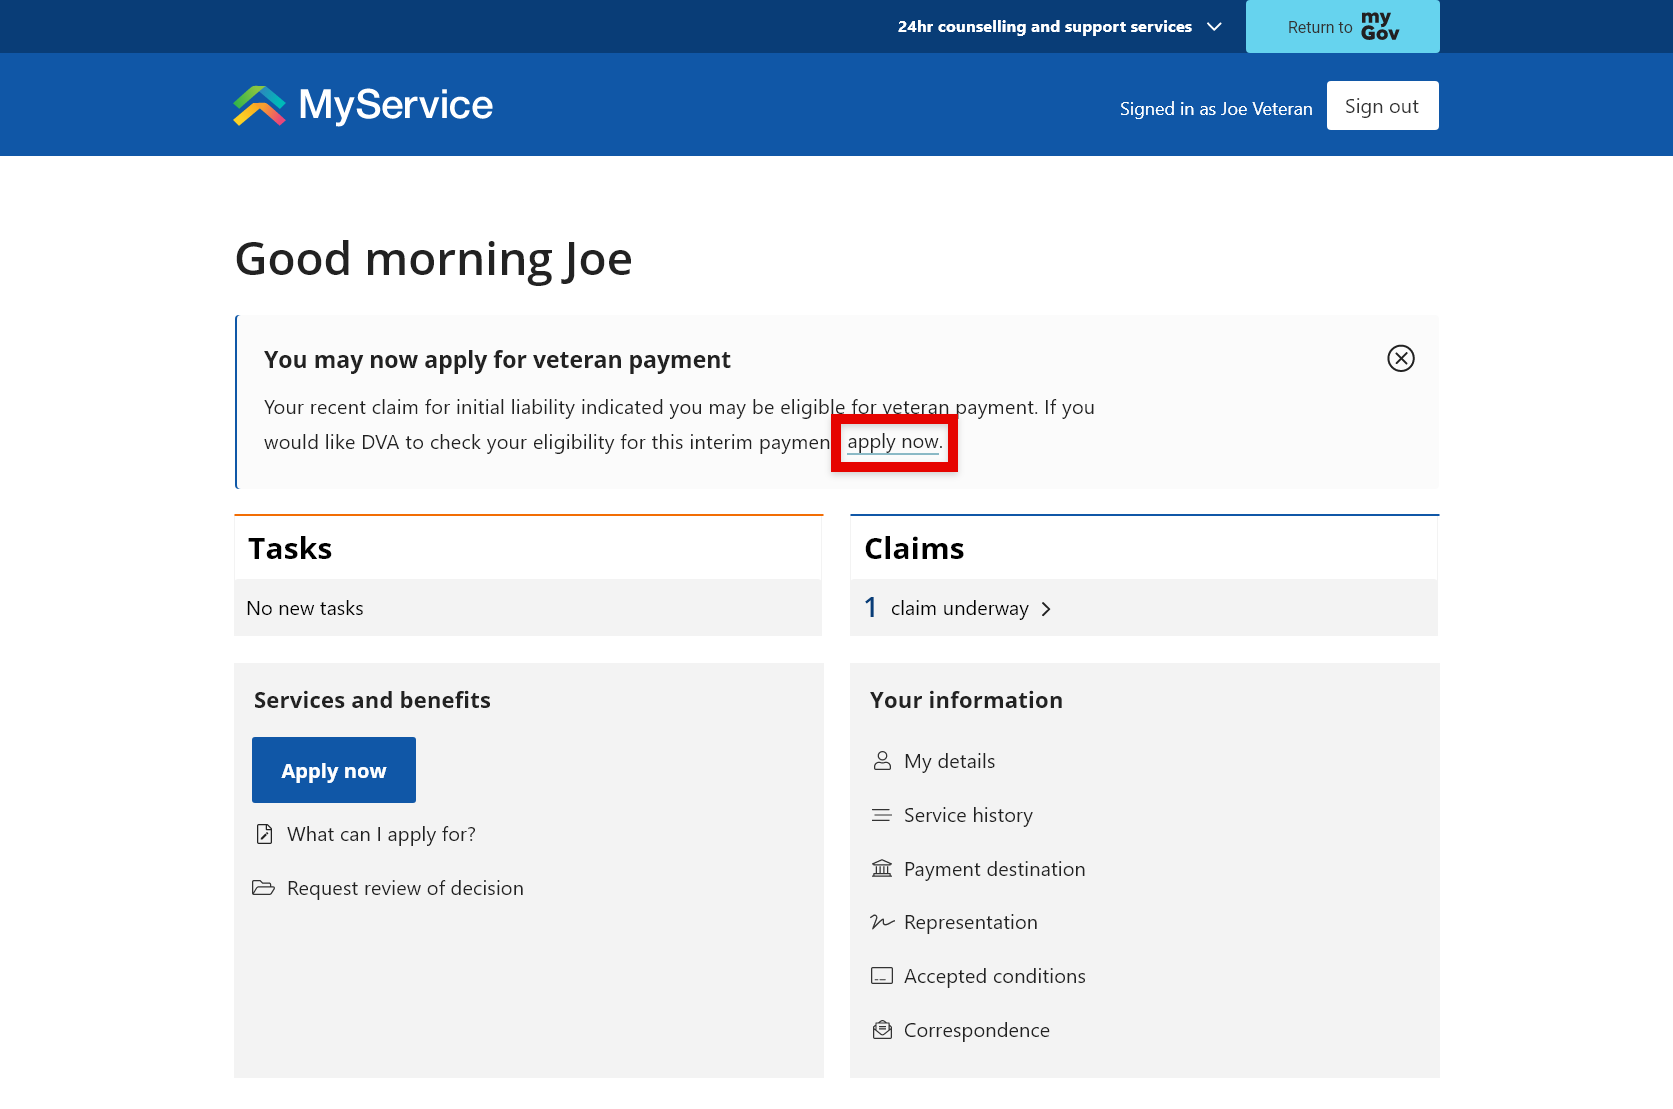Click the 'No new tasks' text
The height and width of the screenshot is (1109, 1673).
pyautogui.click(x=305, y=608)
